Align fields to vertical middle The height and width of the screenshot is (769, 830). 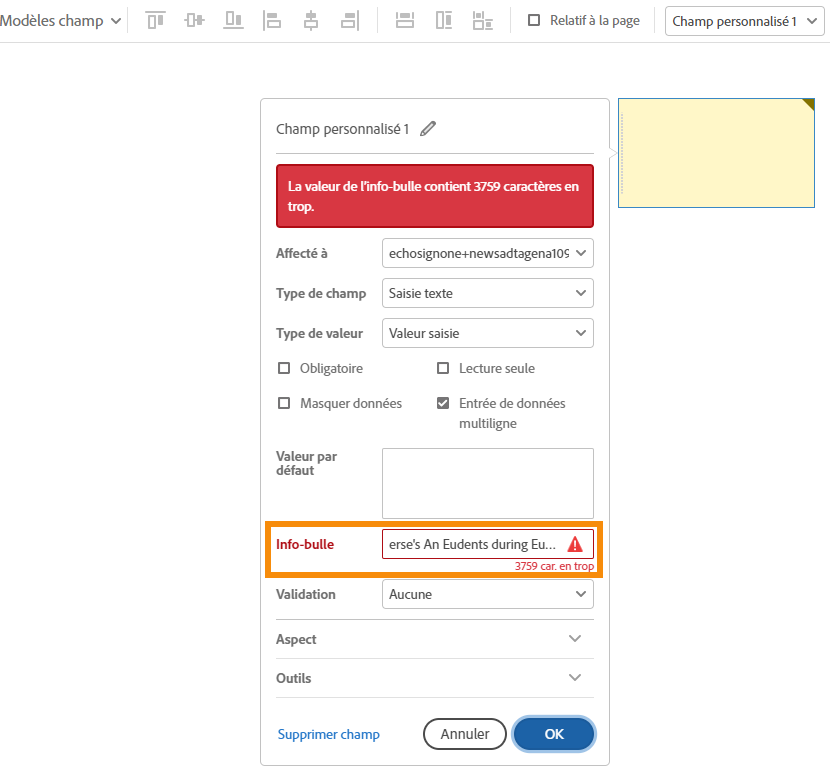click(194, 21)
